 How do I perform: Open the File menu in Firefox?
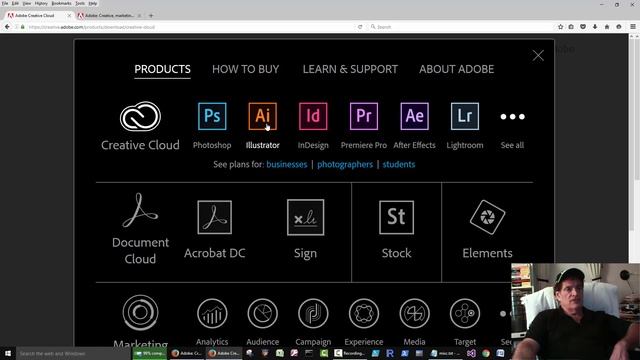tap(5, 3)
